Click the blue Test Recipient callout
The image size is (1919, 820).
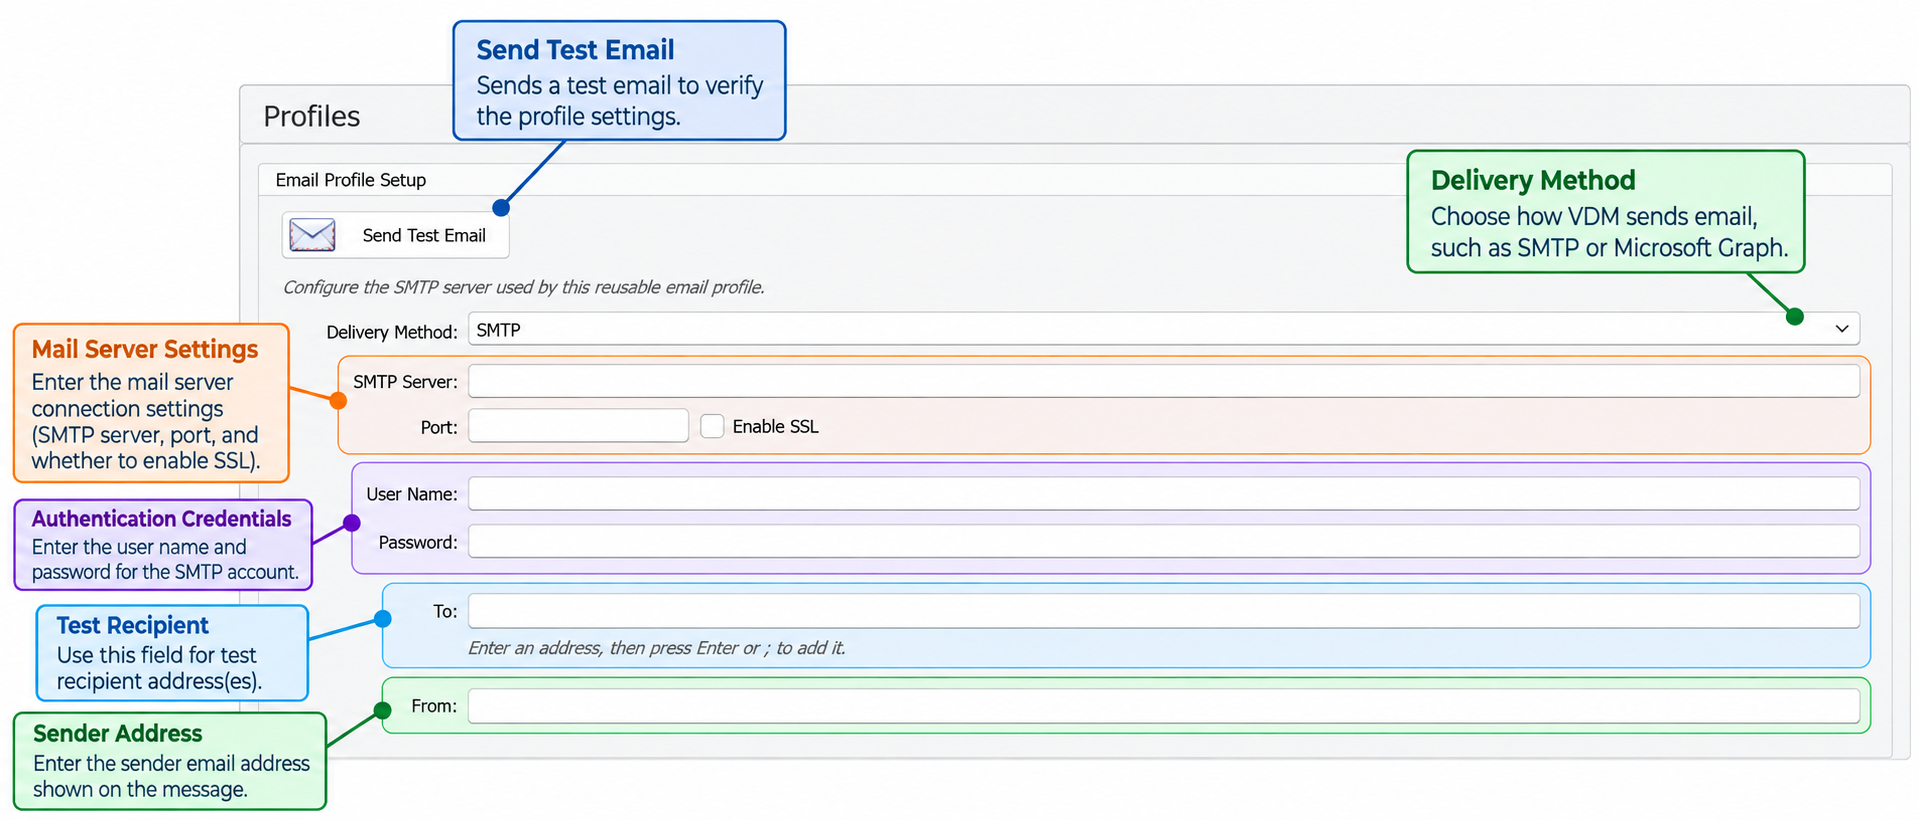point(172,653)
